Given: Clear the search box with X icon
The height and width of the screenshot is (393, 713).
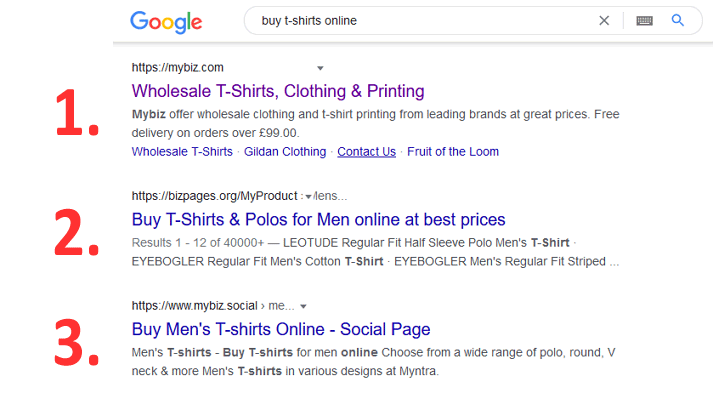Looking at the screenshot, I should [x=604, y=20].
